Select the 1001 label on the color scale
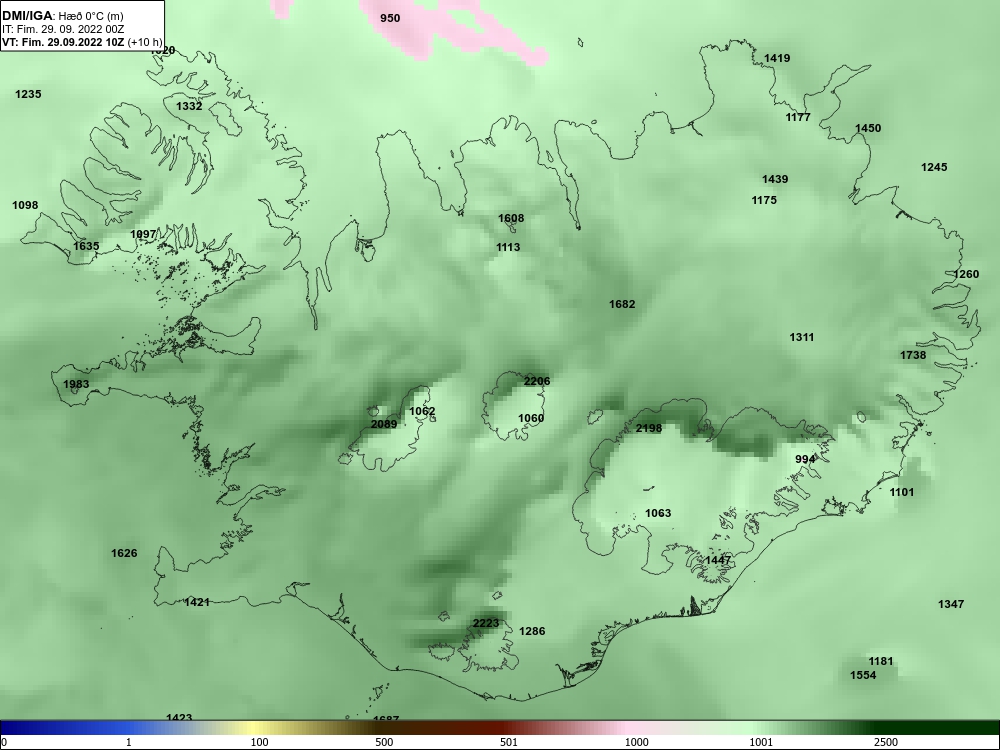 pos(761,742)
